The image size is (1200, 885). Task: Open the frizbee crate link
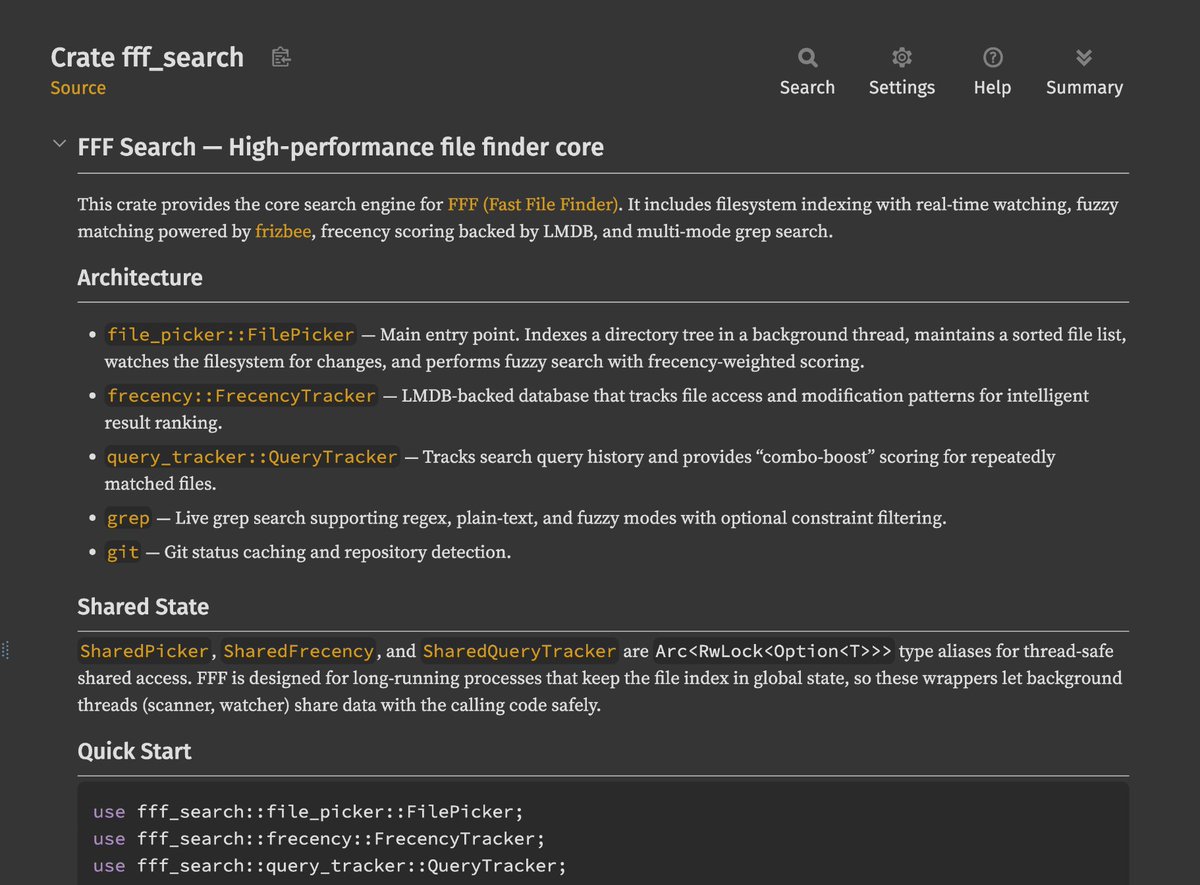[x=283, y=232]
